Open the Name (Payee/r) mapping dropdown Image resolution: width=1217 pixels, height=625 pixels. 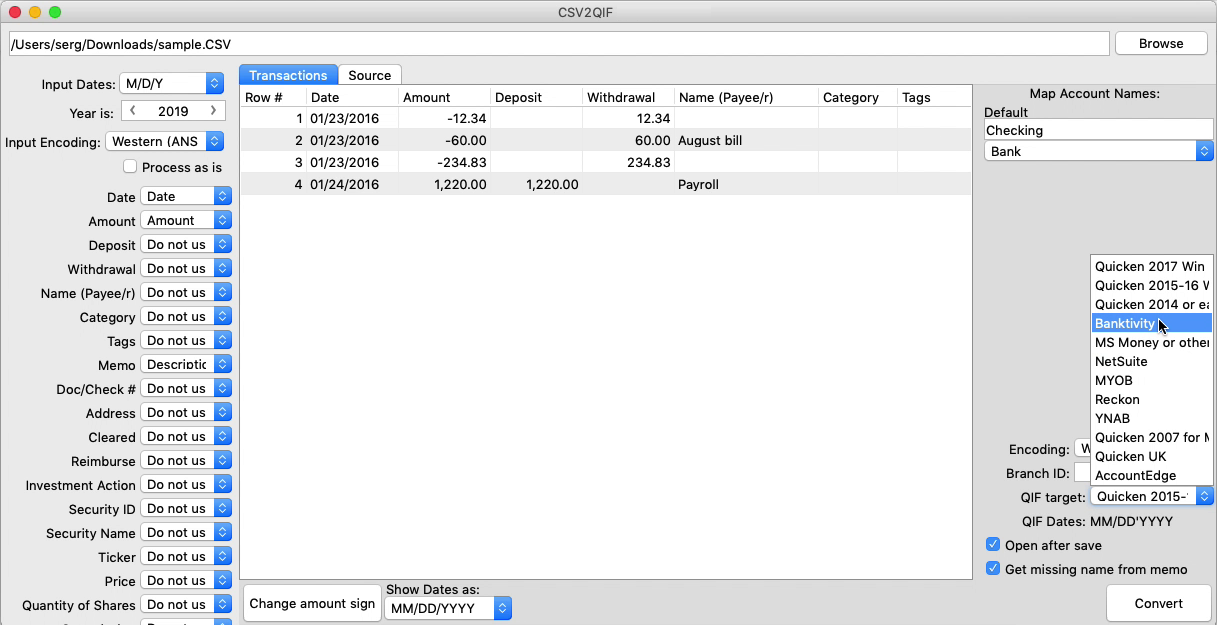pos(186,293)
